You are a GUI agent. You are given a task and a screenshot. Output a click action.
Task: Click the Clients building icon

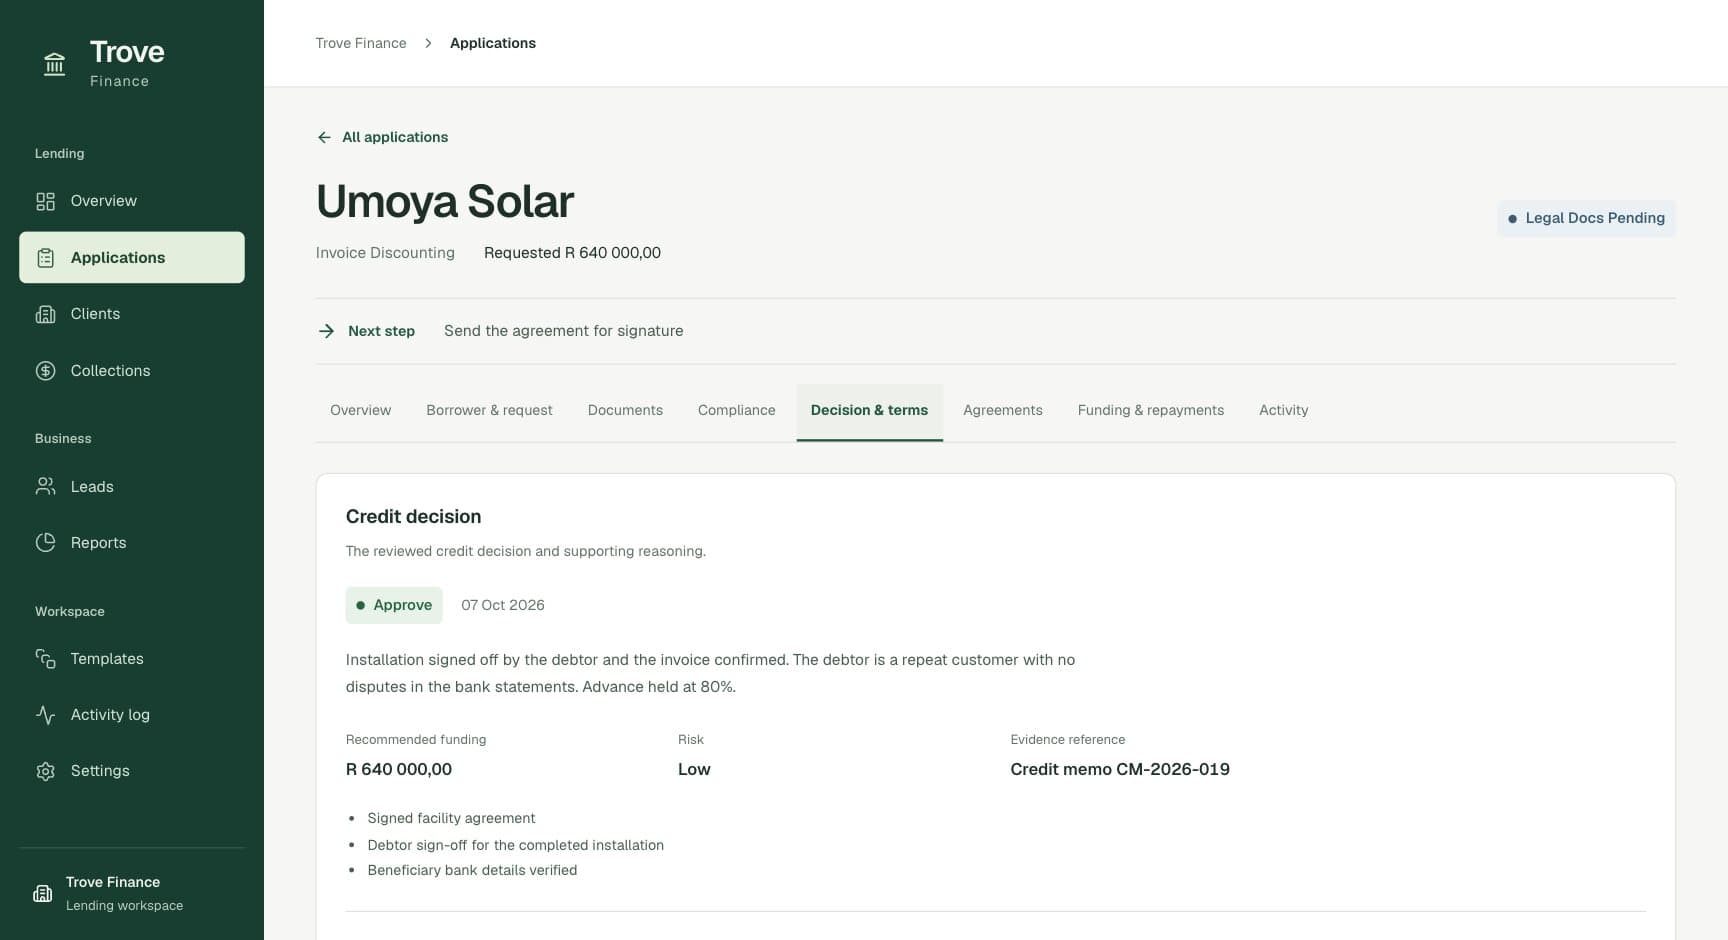point(45,314)
